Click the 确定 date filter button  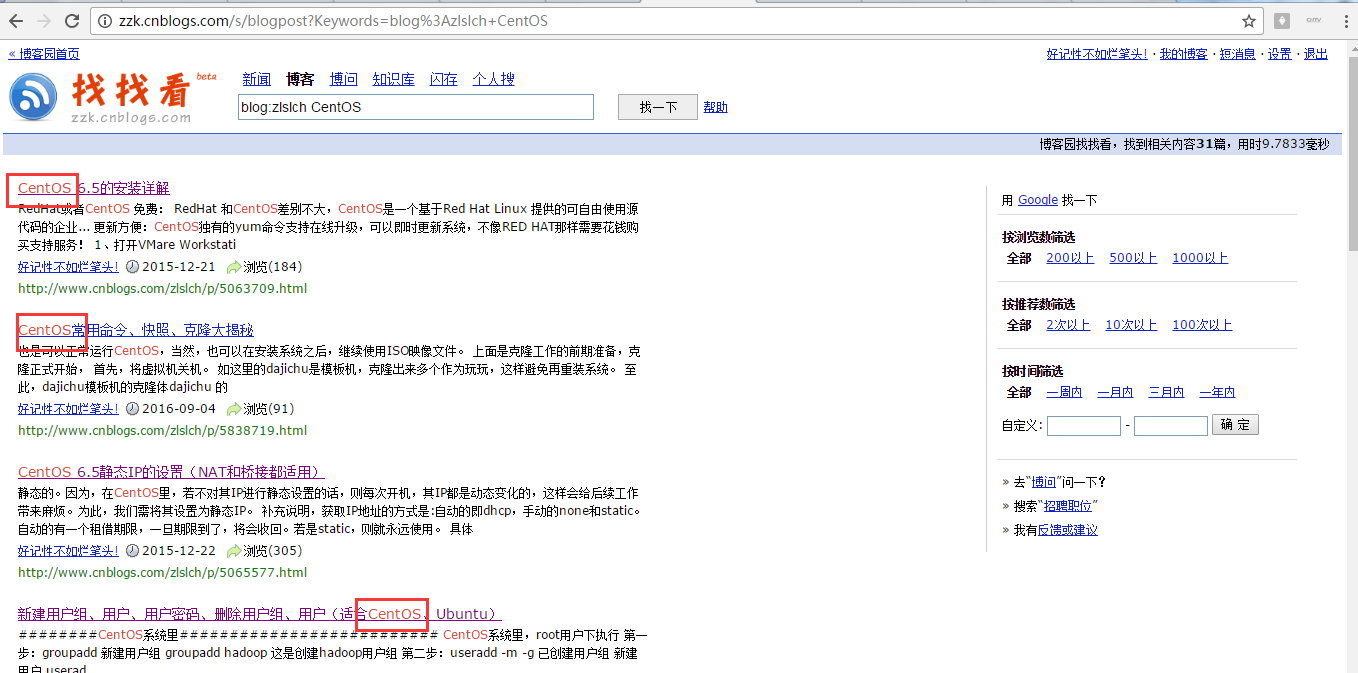[1236, 425]
